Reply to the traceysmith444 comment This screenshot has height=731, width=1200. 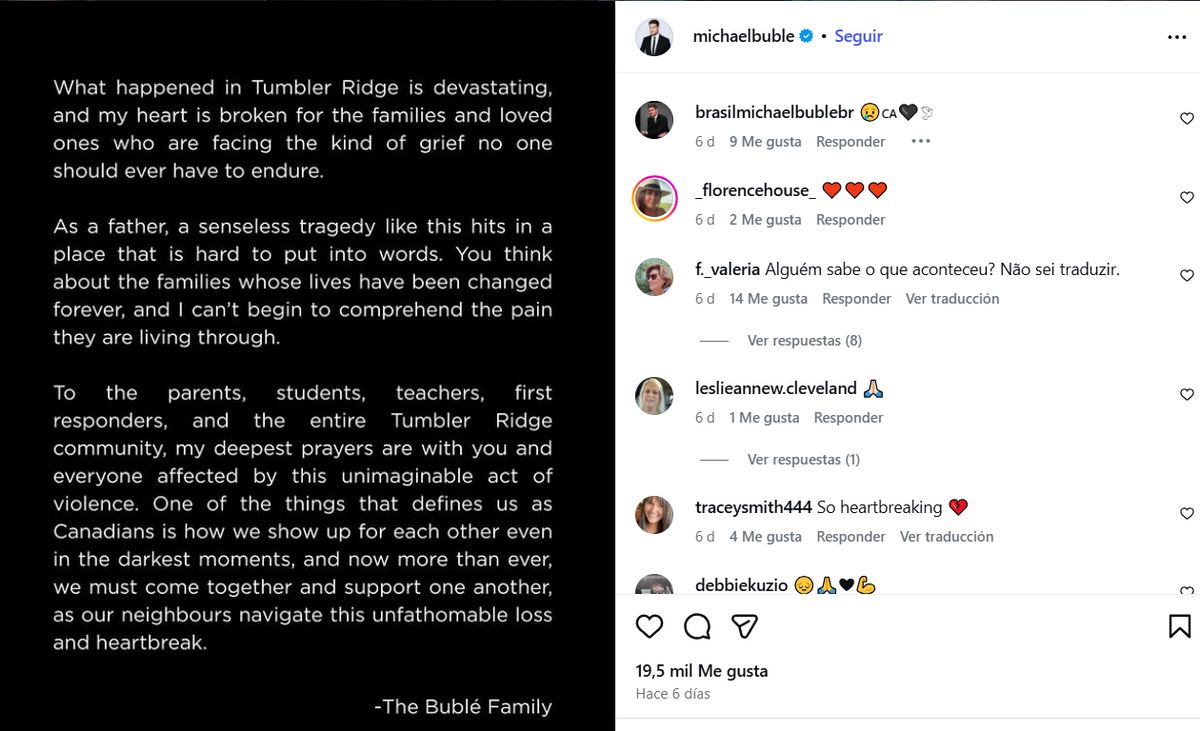[x=851, y=537]
